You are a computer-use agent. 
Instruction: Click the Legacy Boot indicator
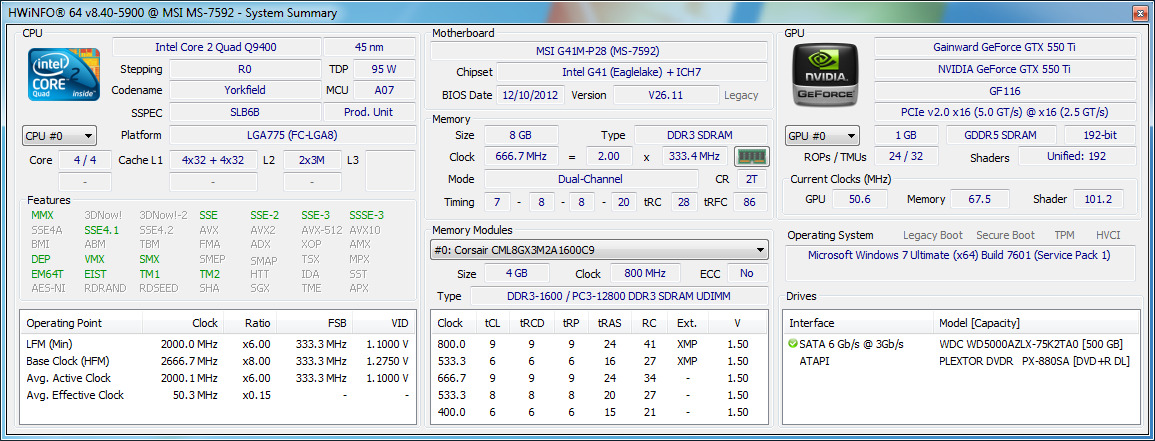click(933, 236)
